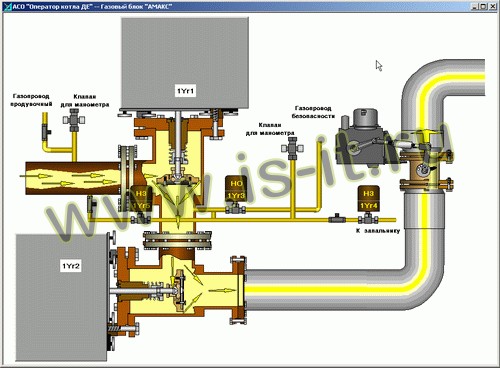Click the purge gas pipeline shutoff valve
The image size is (500, 368).
pyautogui.click(x=46, y=132)
